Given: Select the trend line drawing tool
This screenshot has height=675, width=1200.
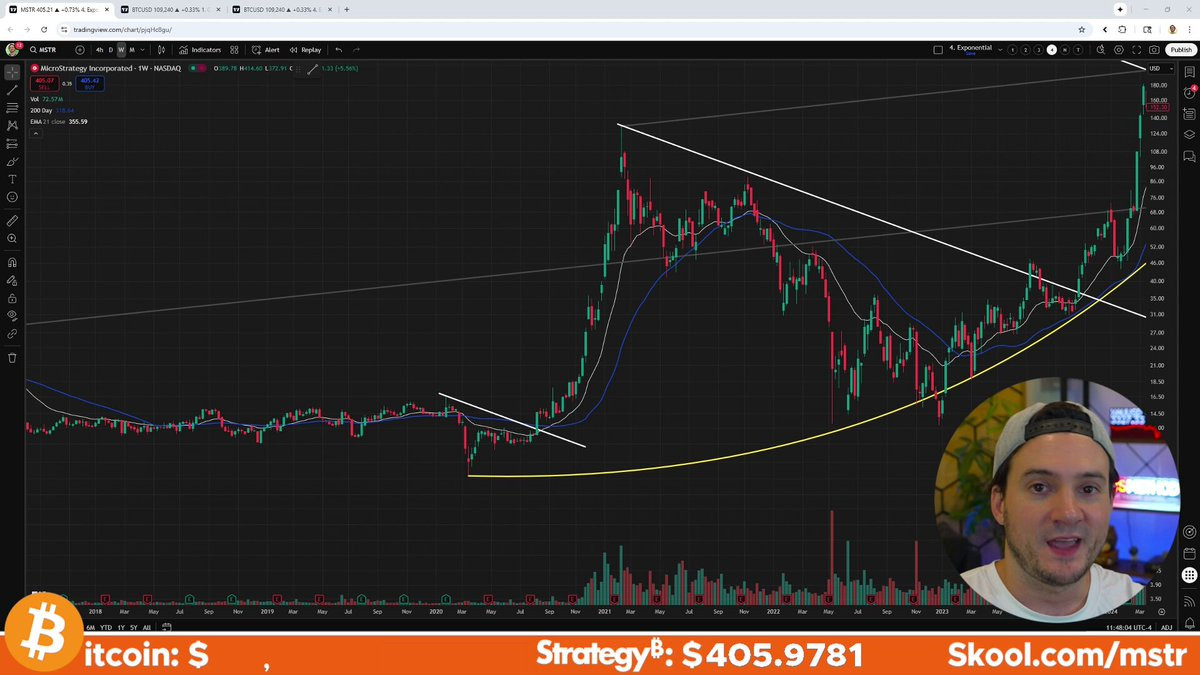Looking at the screenshot, I should 12,90.
